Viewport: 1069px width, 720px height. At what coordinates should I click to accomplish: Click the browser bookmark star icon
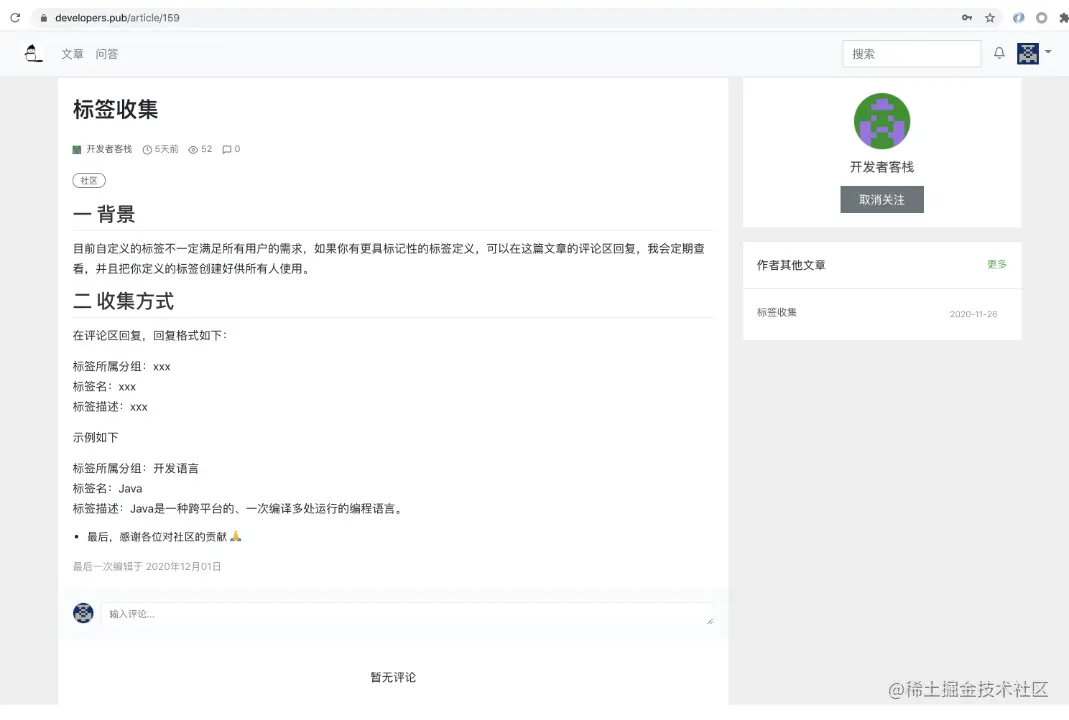pos(989,17)
